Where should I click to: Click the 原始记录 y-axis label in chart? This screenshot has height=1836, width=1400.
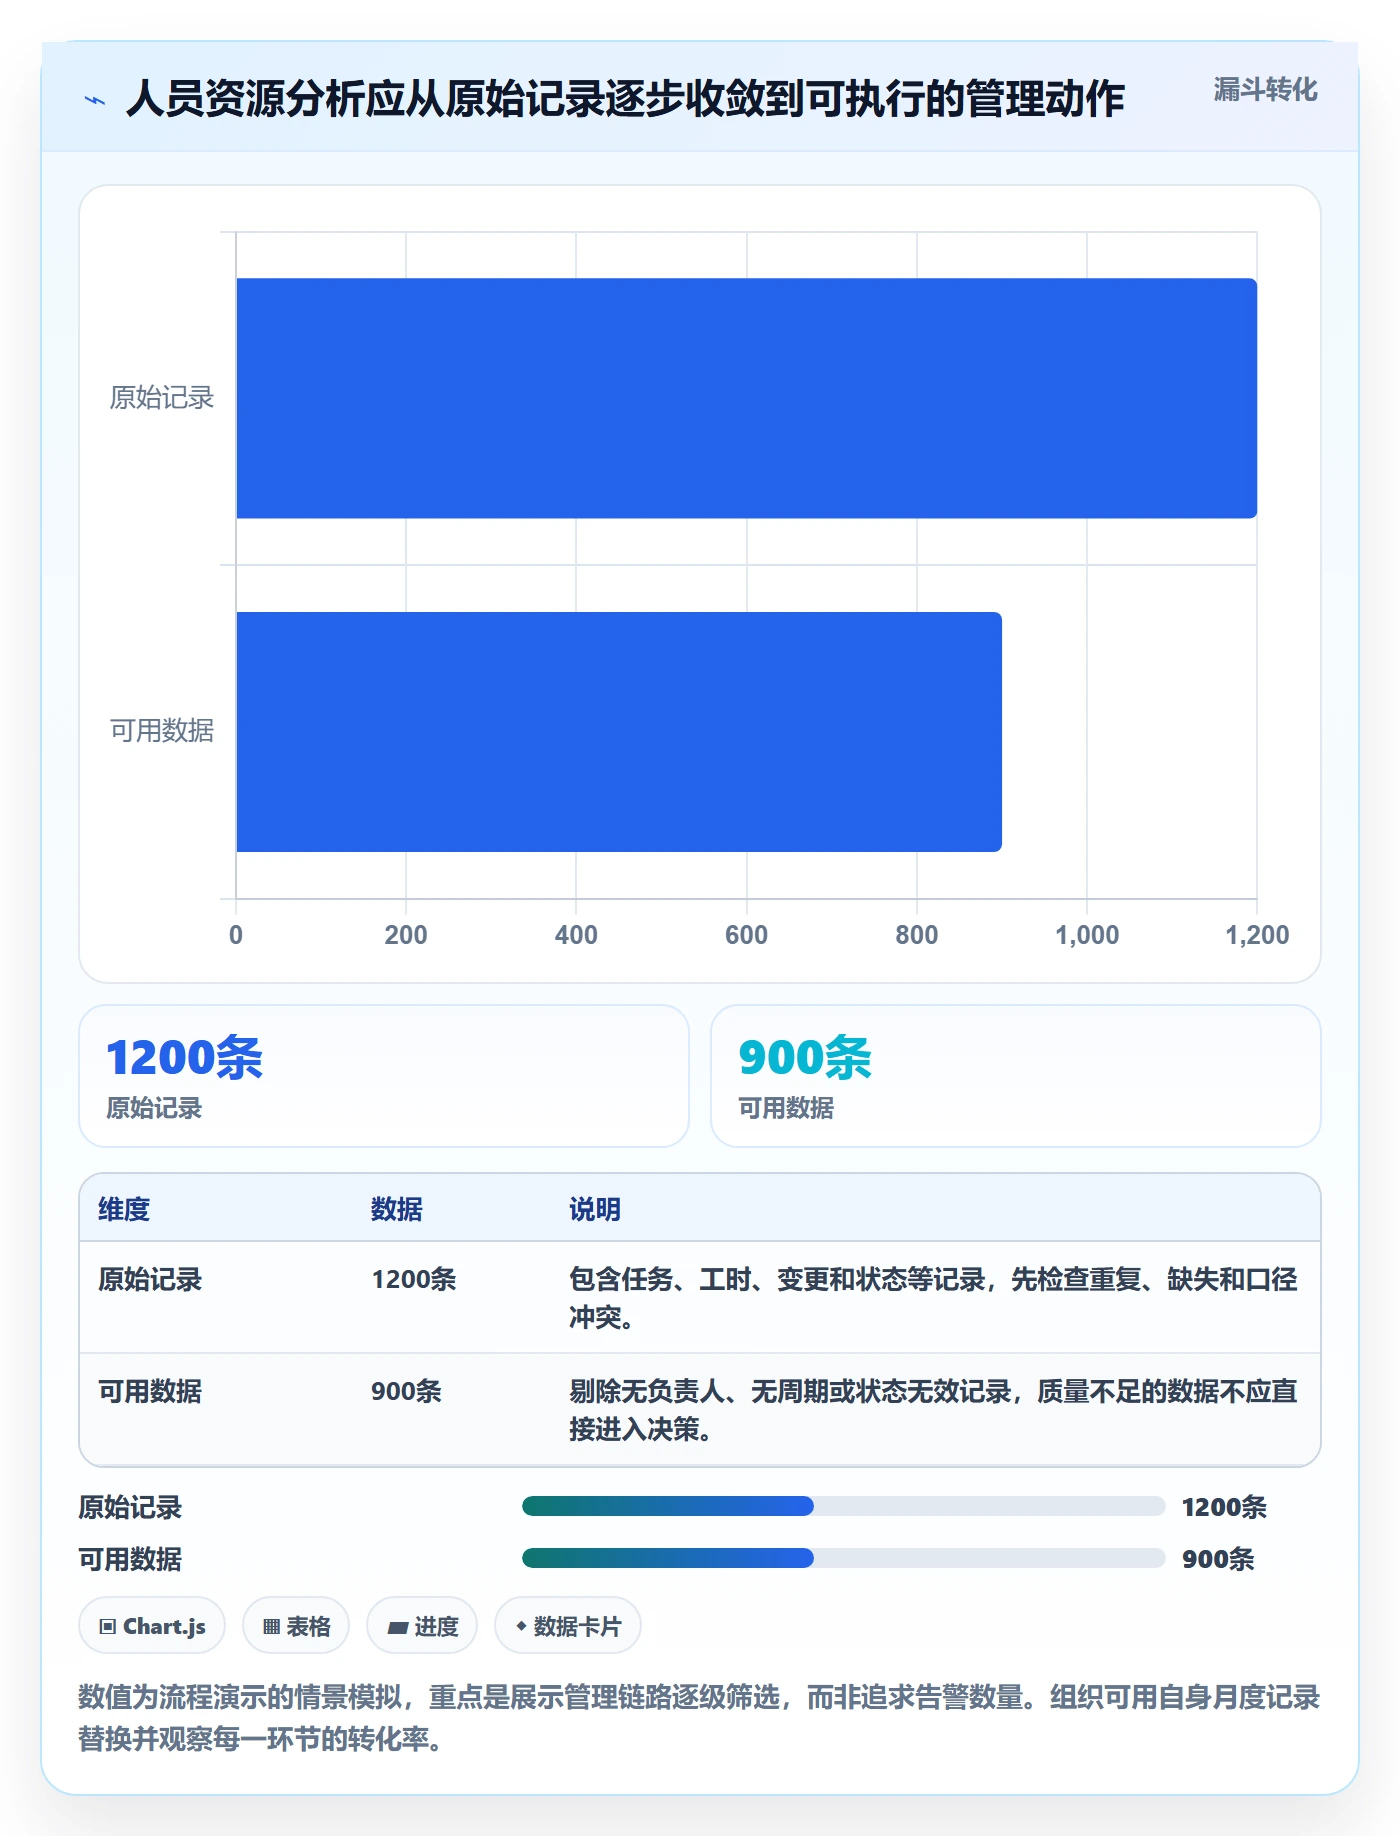[162, 398]
